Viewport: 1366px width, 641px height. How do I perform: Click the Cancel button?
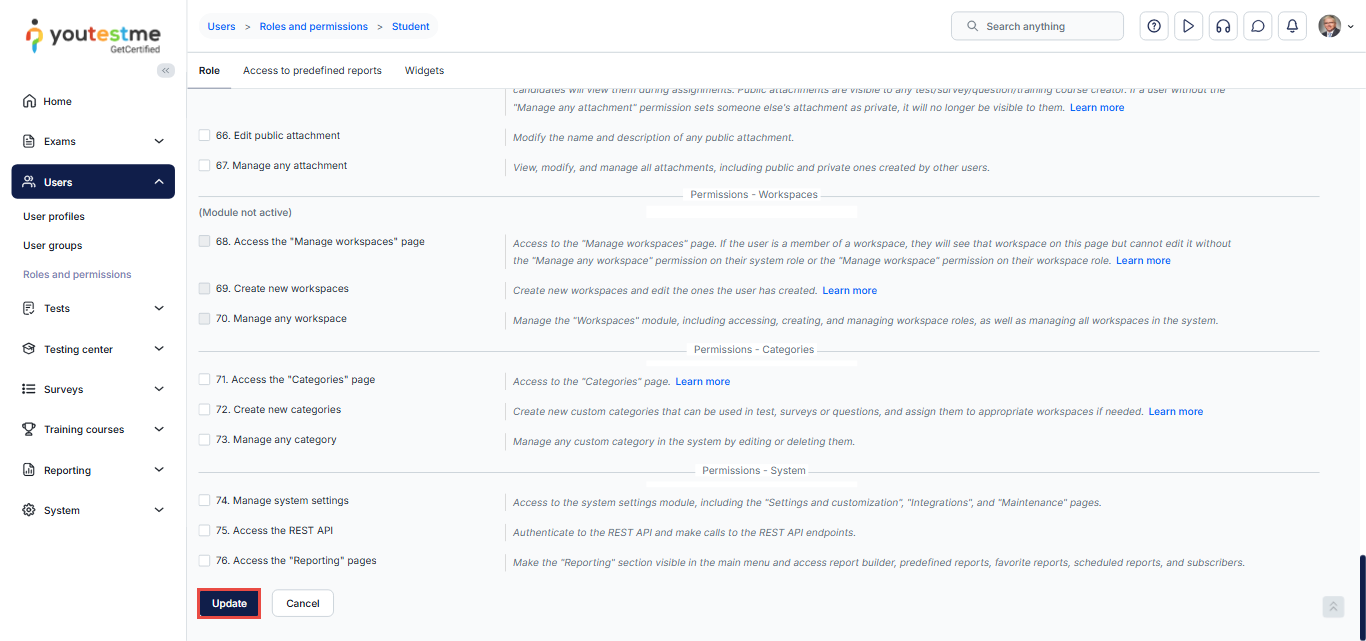pyautogui.click(x=302, y=603)
